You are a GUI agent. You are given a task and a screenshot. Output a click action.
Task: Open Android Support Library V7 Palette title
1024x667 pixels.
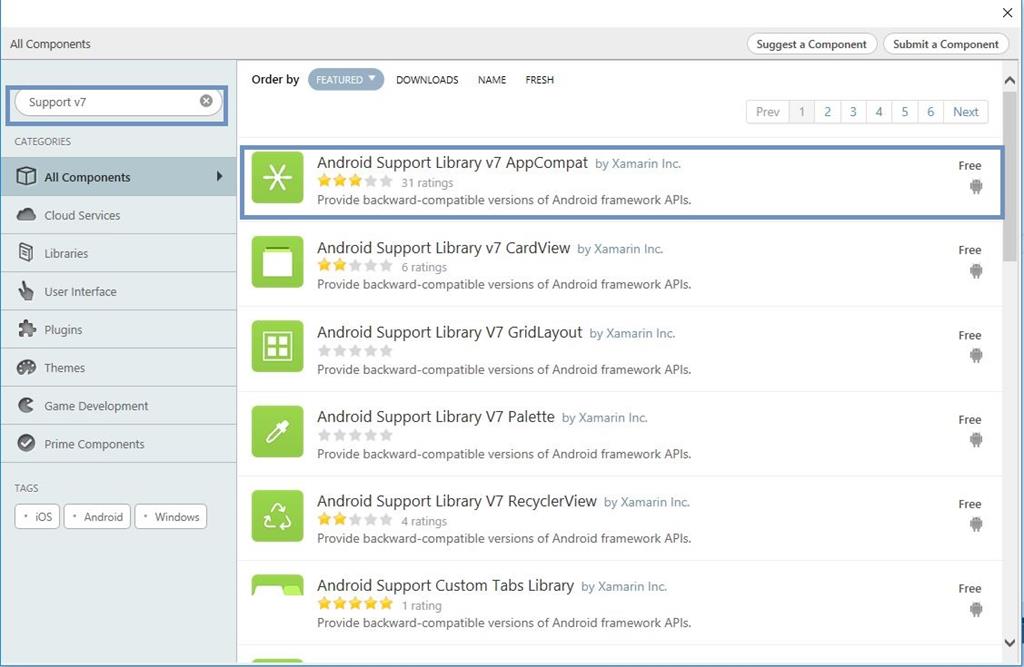[436, 416]
